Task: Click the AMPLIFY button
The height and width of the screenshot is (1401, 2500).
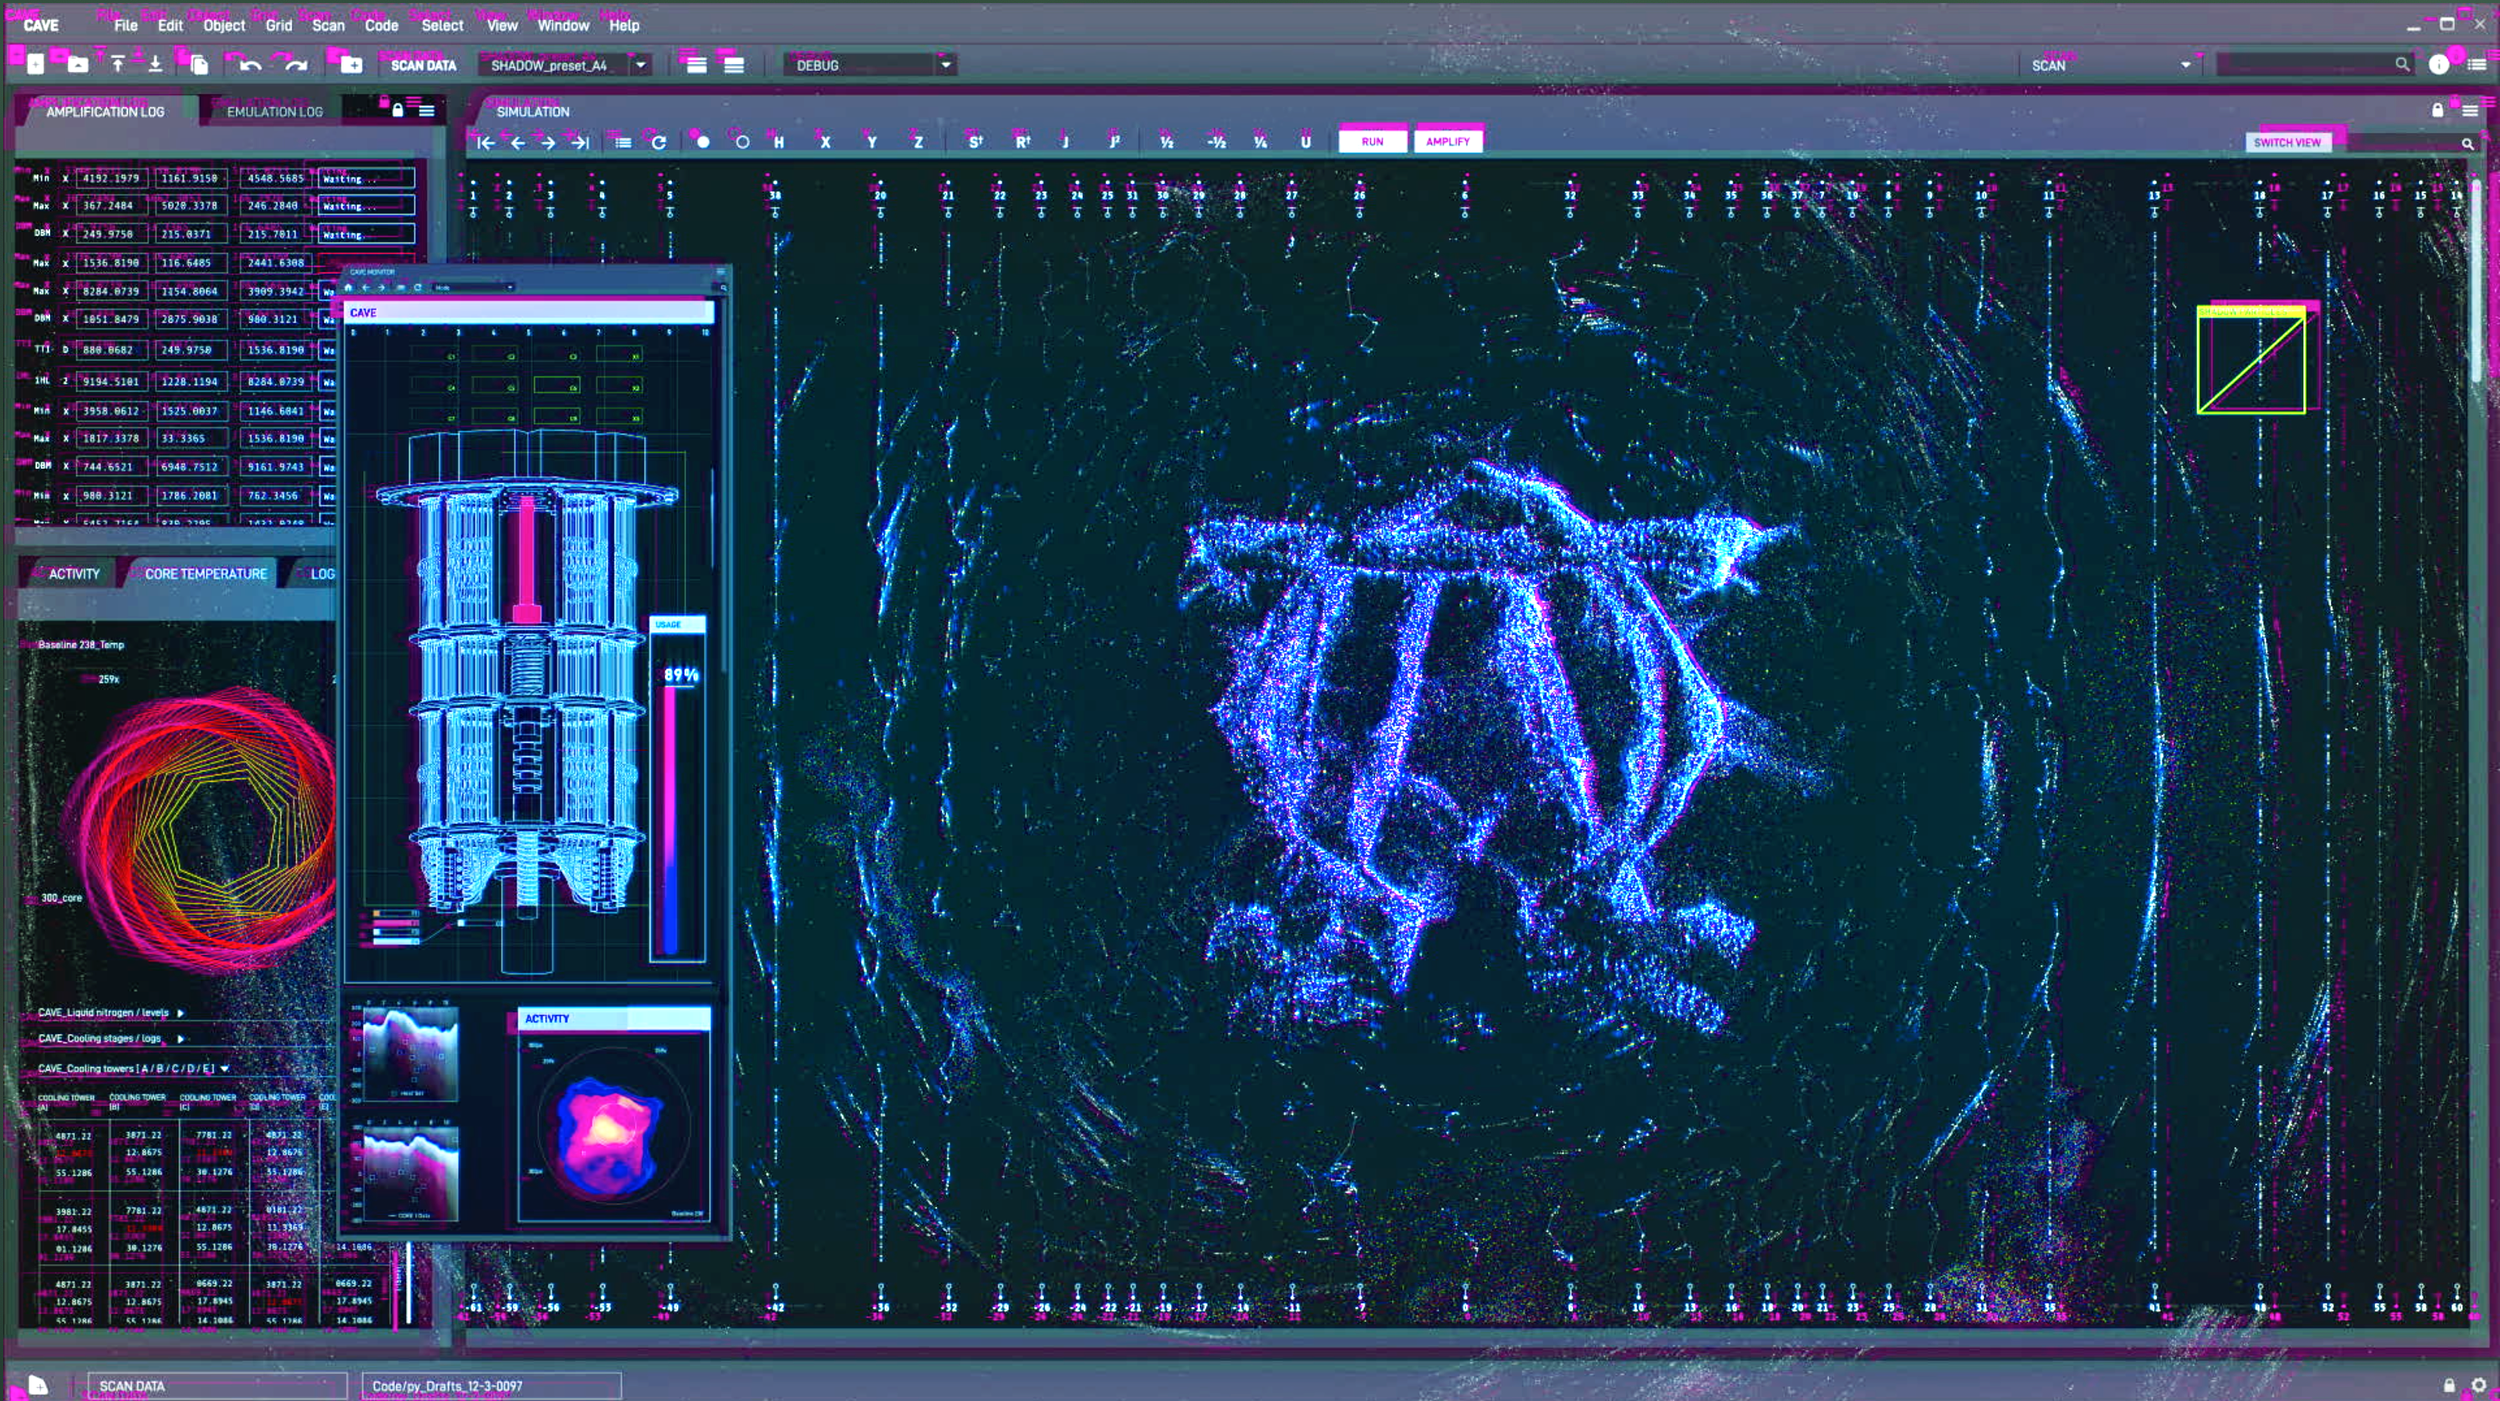Action: (1449, 140)
